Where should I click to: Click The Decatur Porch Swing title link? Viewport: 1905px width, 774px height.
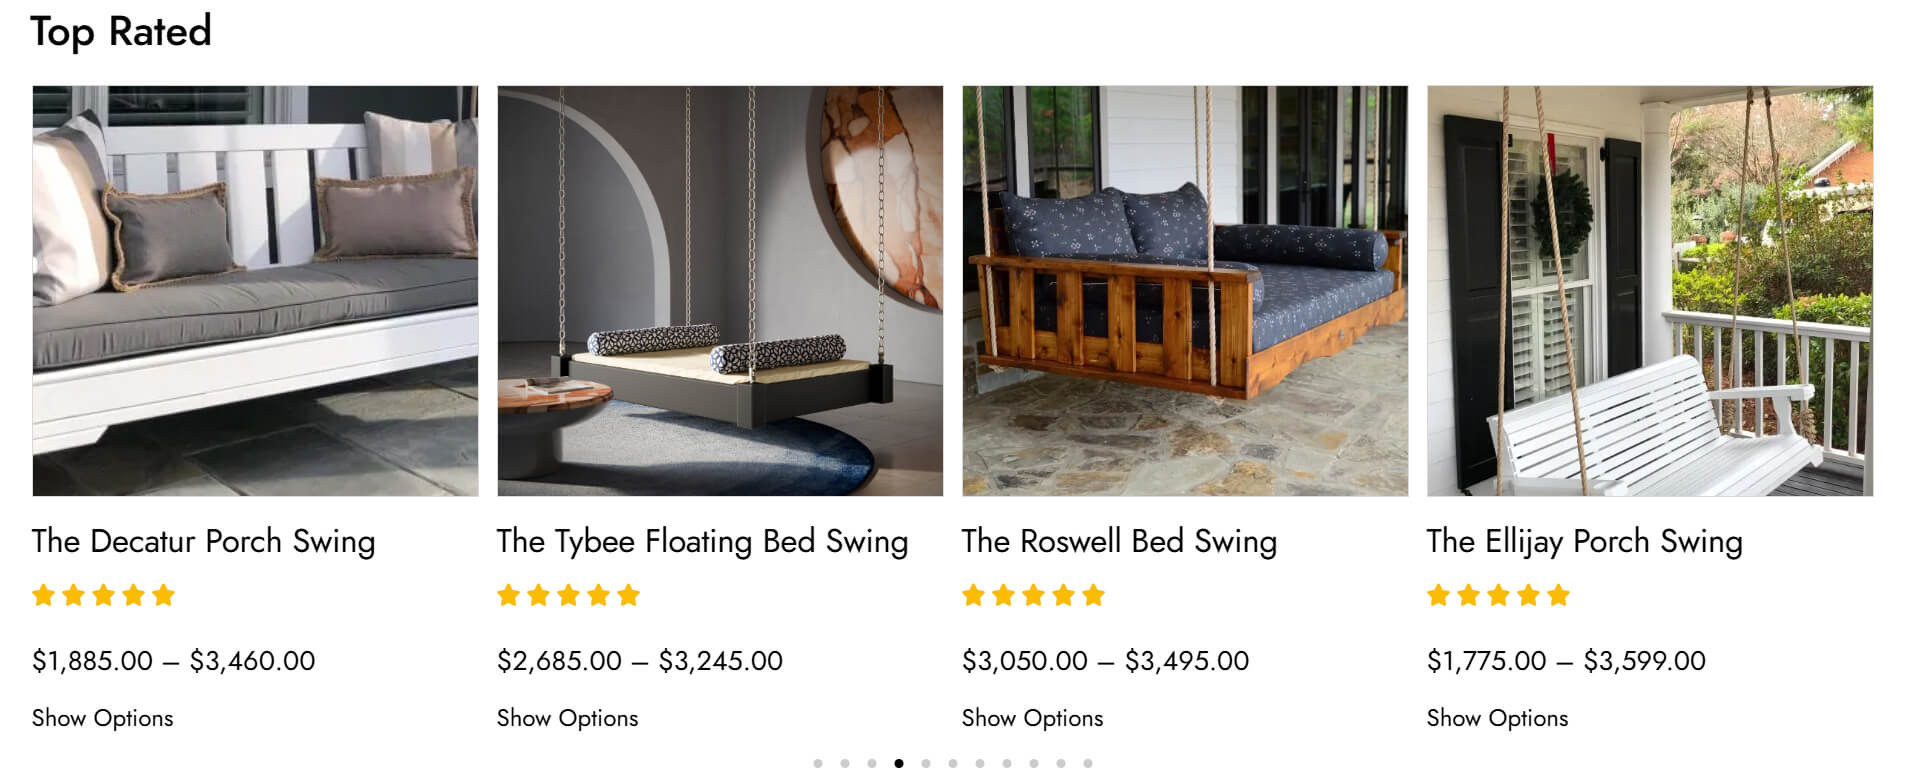pos(204,541)
